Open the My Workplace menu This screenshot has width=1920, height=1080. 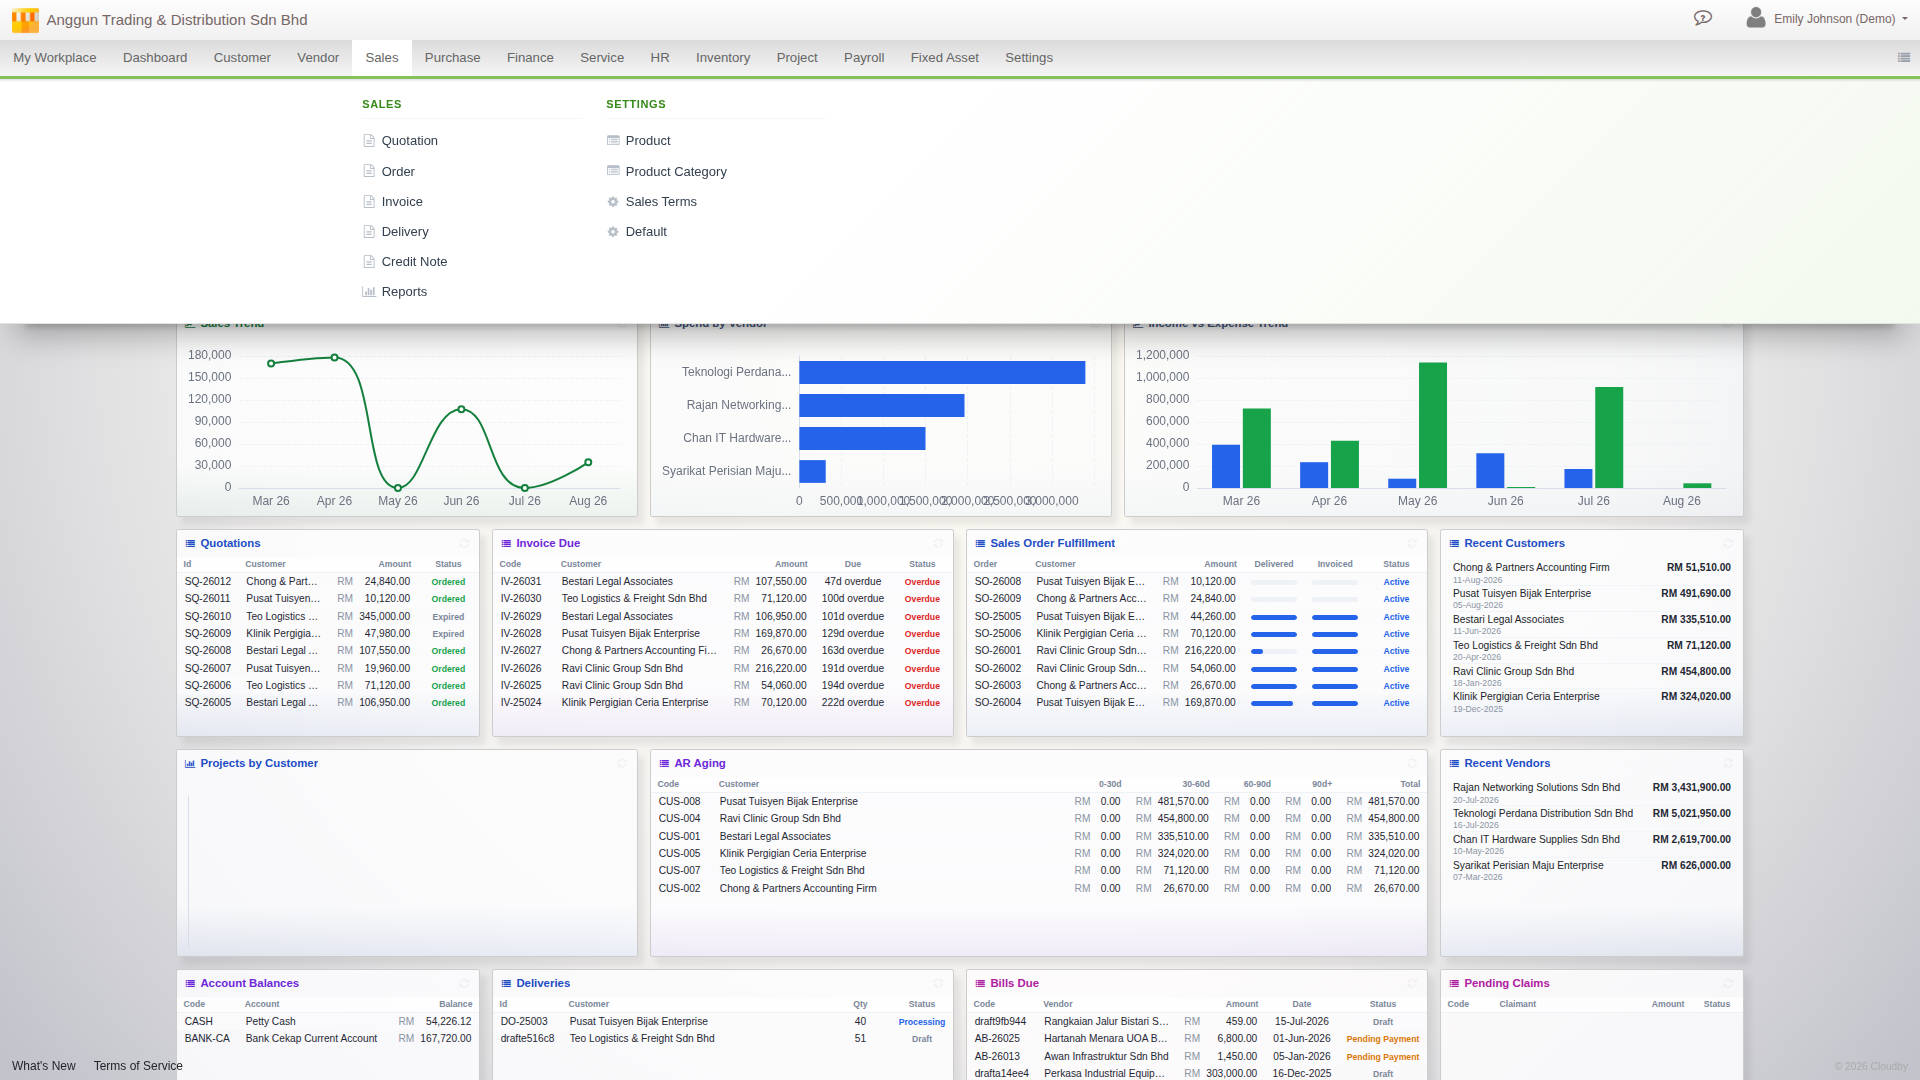[55, 58]
